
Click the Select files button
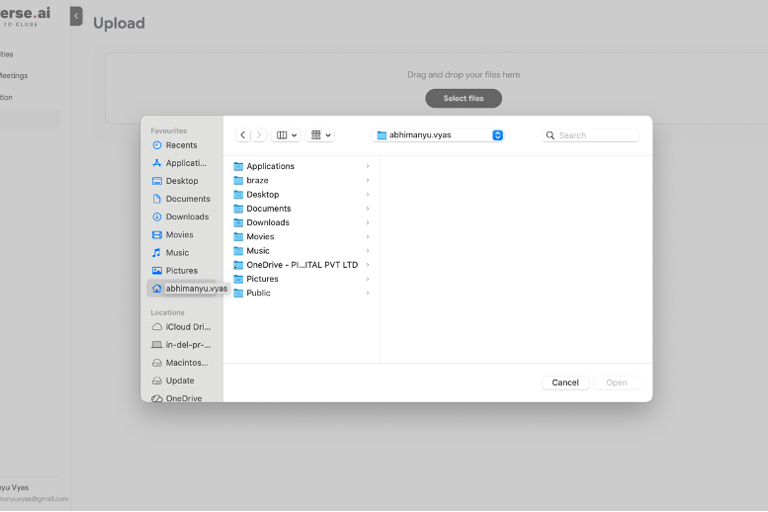pyautogui.click(x=463, y=98)
